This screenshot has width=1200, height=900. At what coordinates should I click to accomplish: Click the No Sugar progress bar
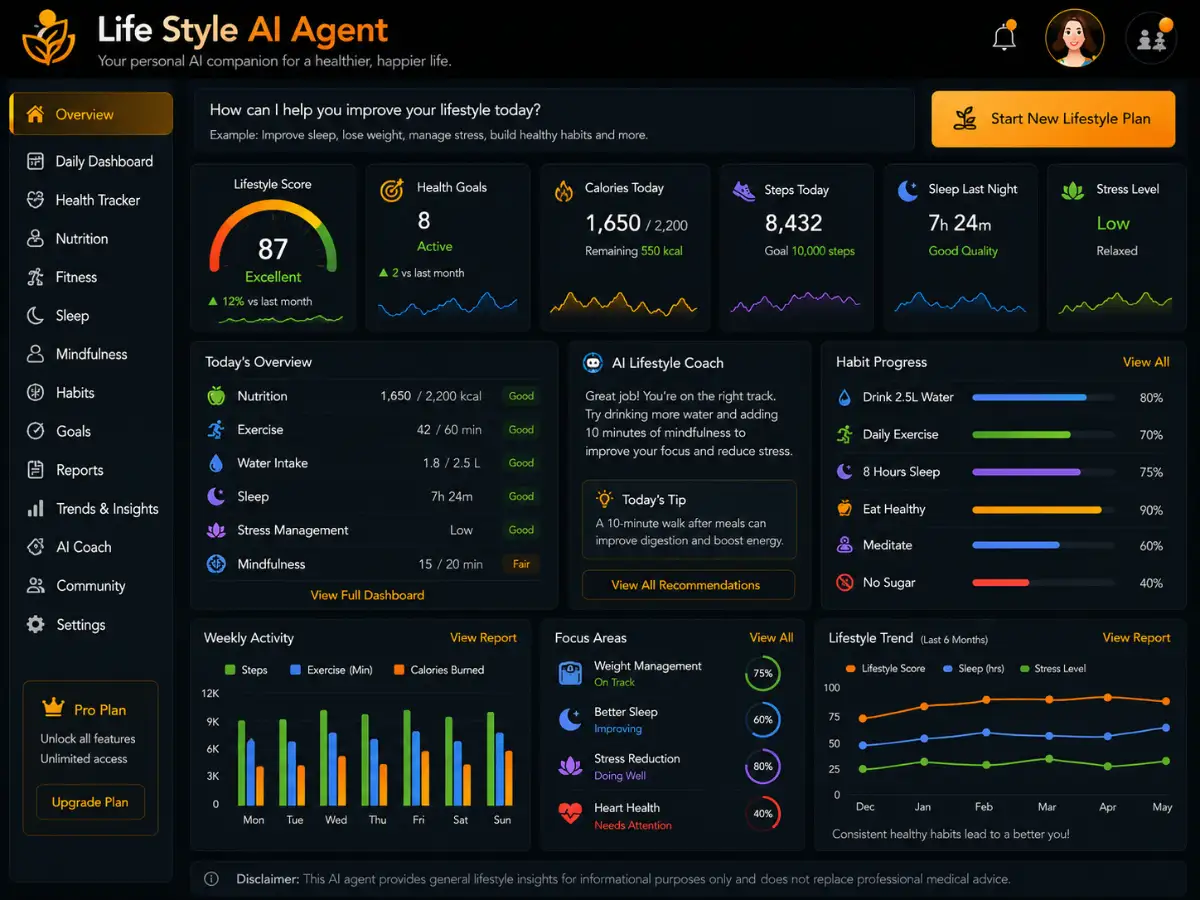1044,582
